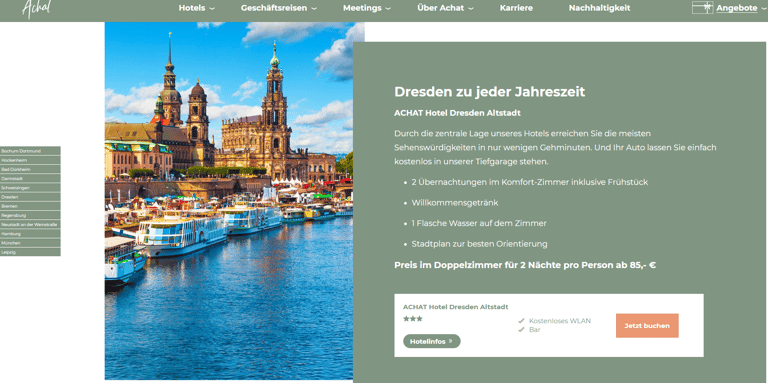Select Hockenheim in the city list
Screen dimensions: 768x383
tap(30, 160)
